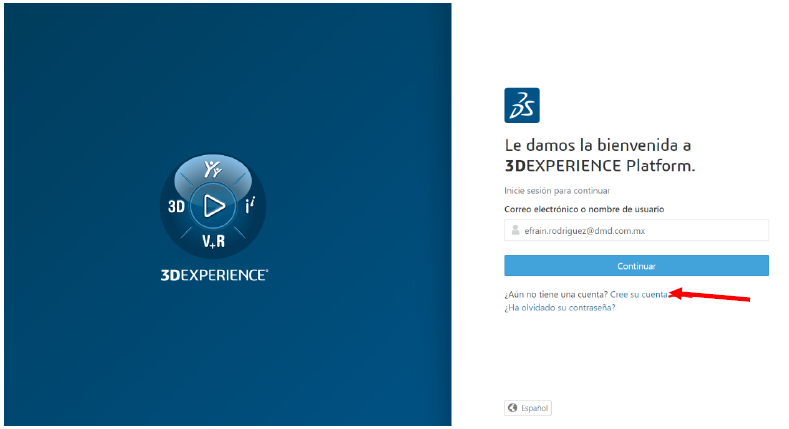Click the Dassault Systèmes 3DS logo
This screenshot has height=429, width=789.
(x=522, y=106)
